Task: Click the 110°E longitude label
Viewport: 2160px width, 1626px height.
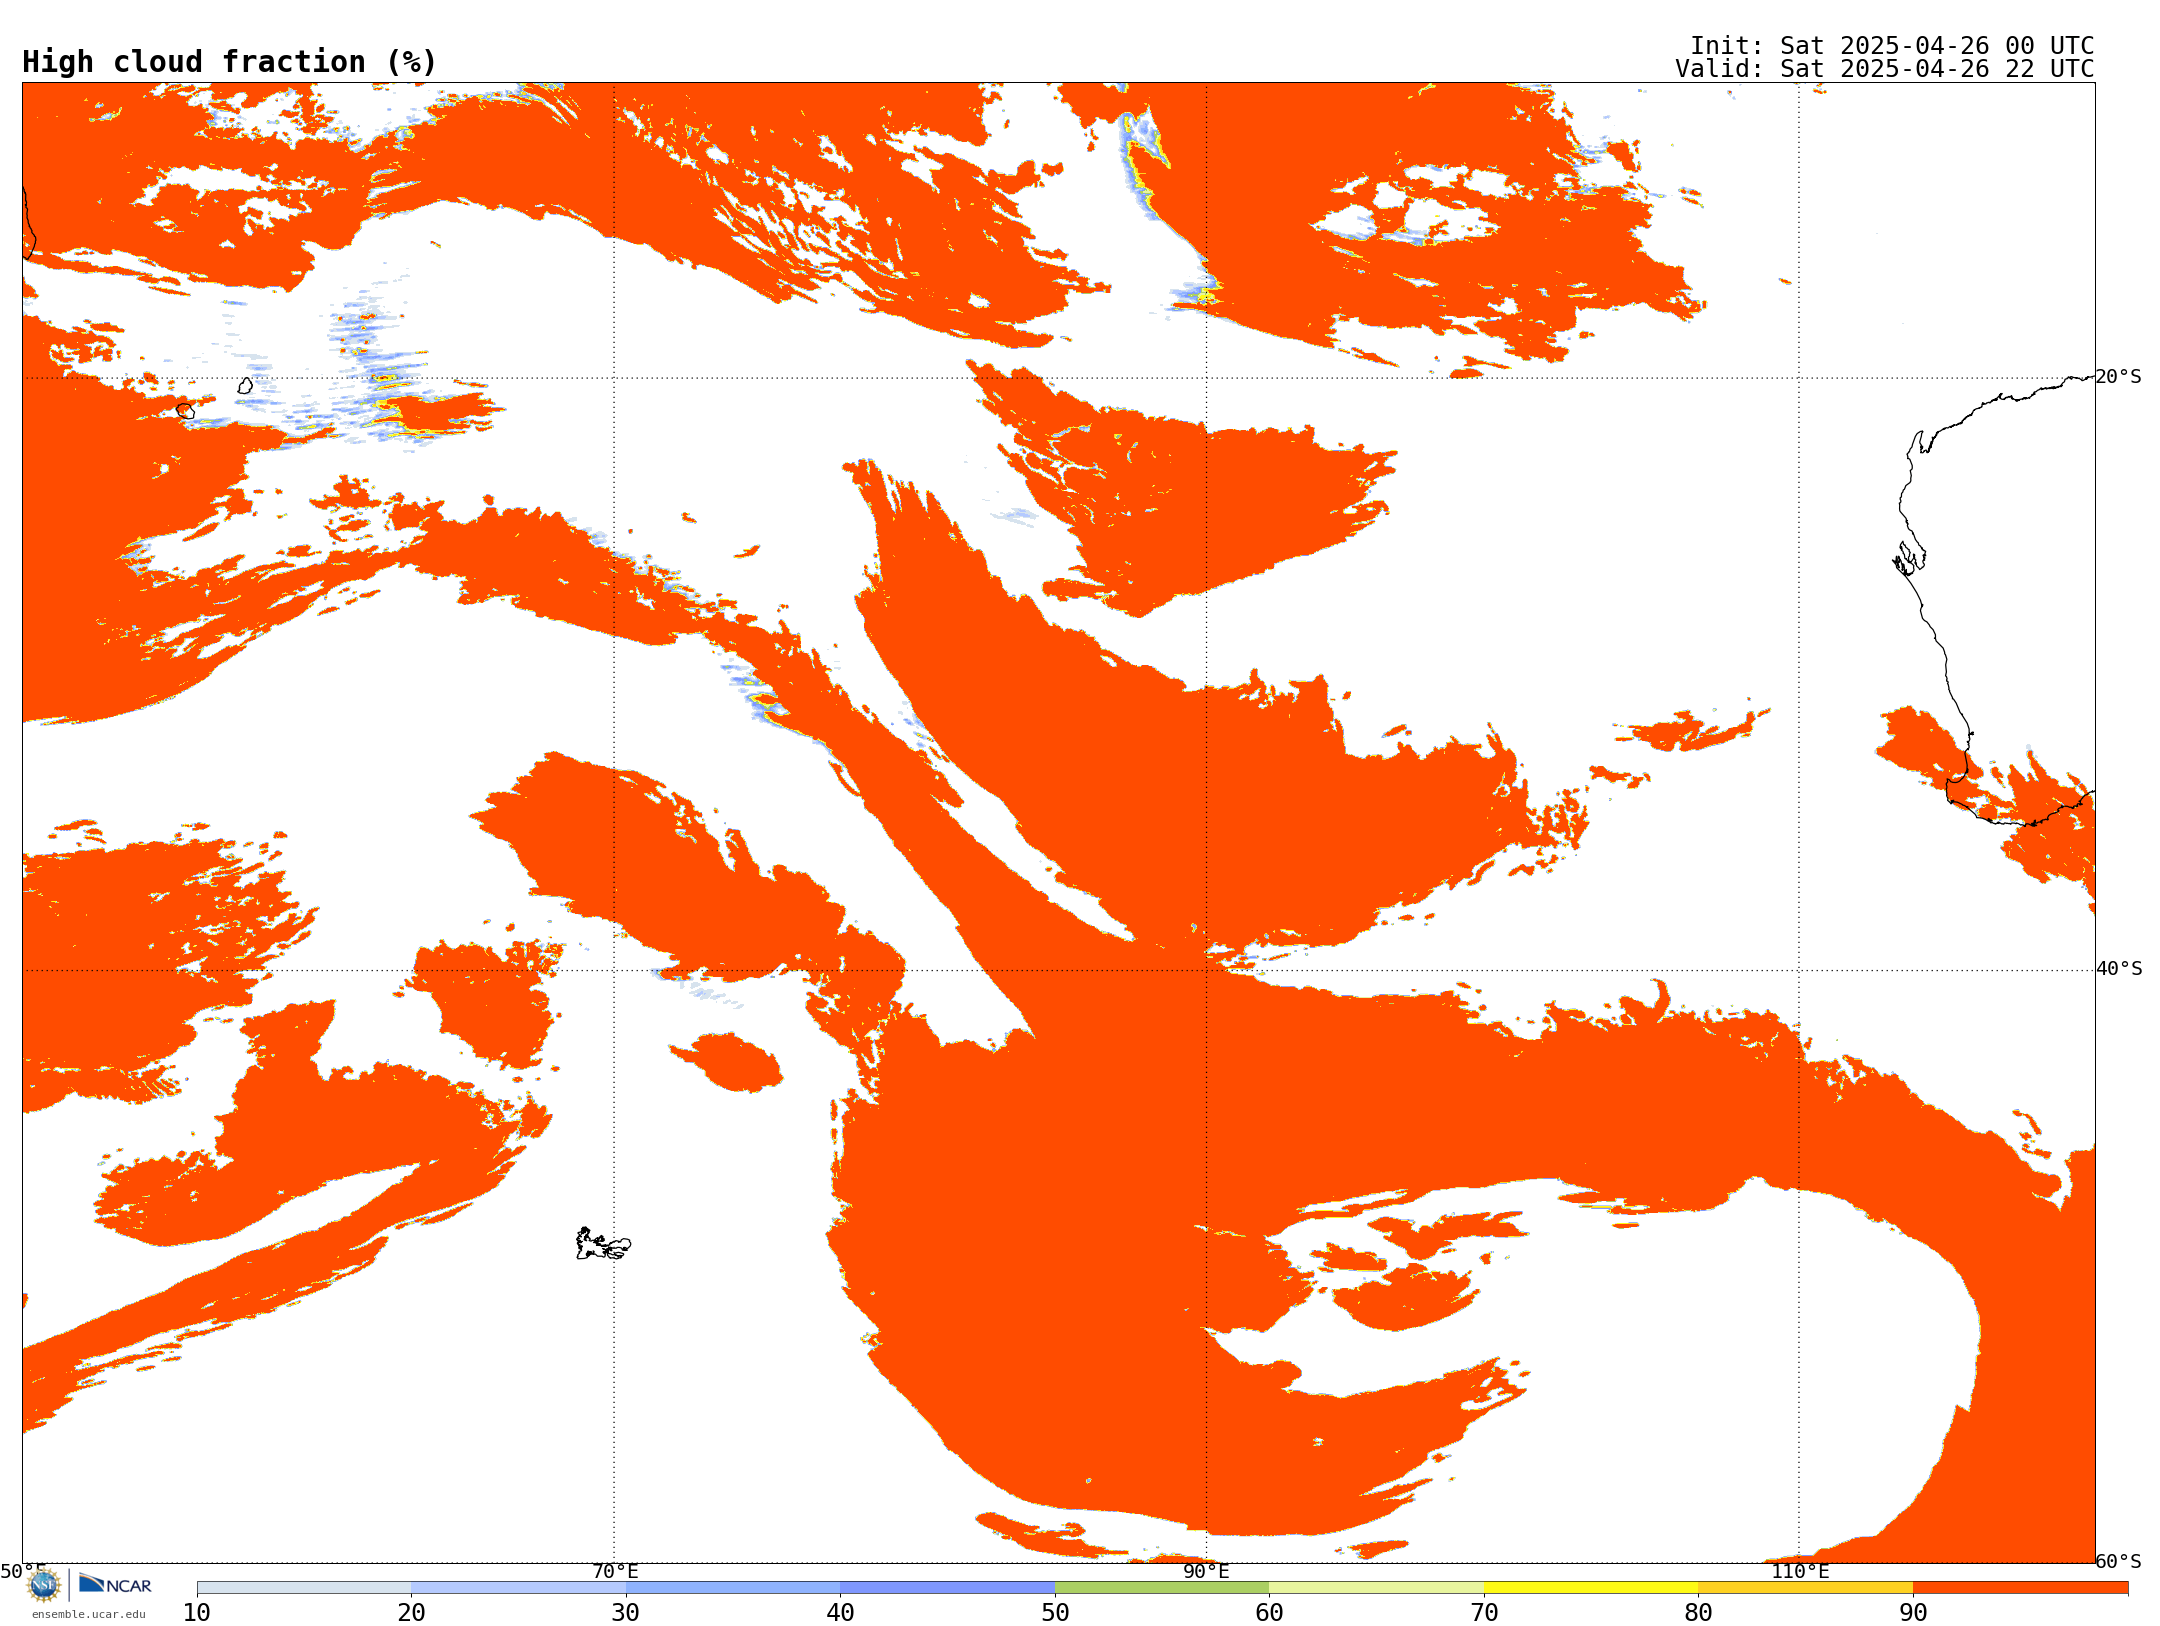Action: click(x=1800, y=1571)
